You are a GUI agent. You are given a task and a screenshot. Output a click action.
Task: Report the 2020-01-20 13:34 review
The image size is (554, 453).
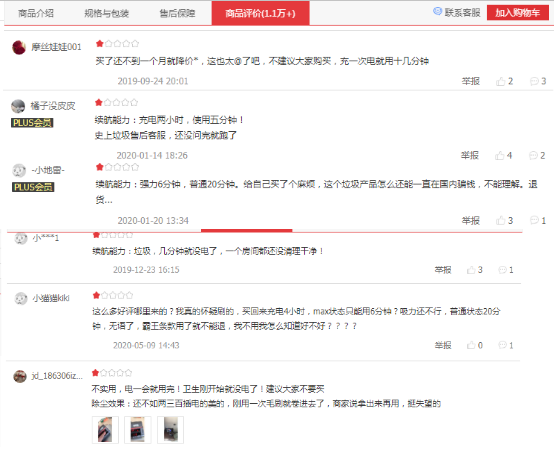pyautogui.click(x=470, y=221)
